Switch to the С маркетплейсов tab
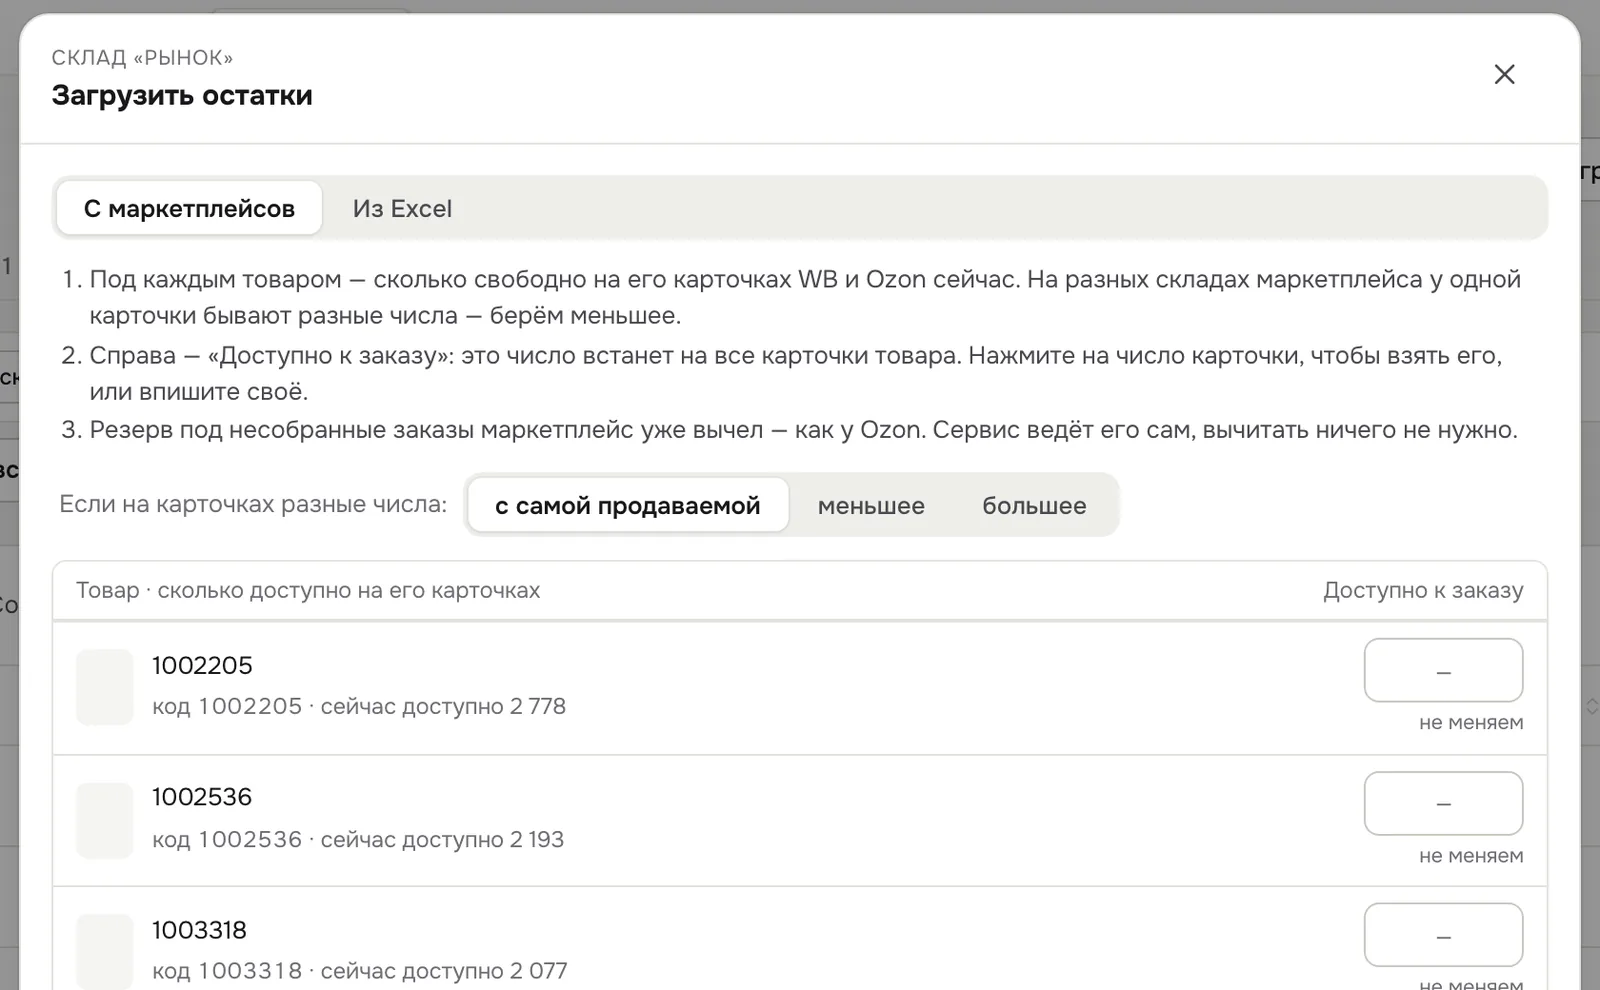This screenshot has width=1600, height=990. click(189, 208)
